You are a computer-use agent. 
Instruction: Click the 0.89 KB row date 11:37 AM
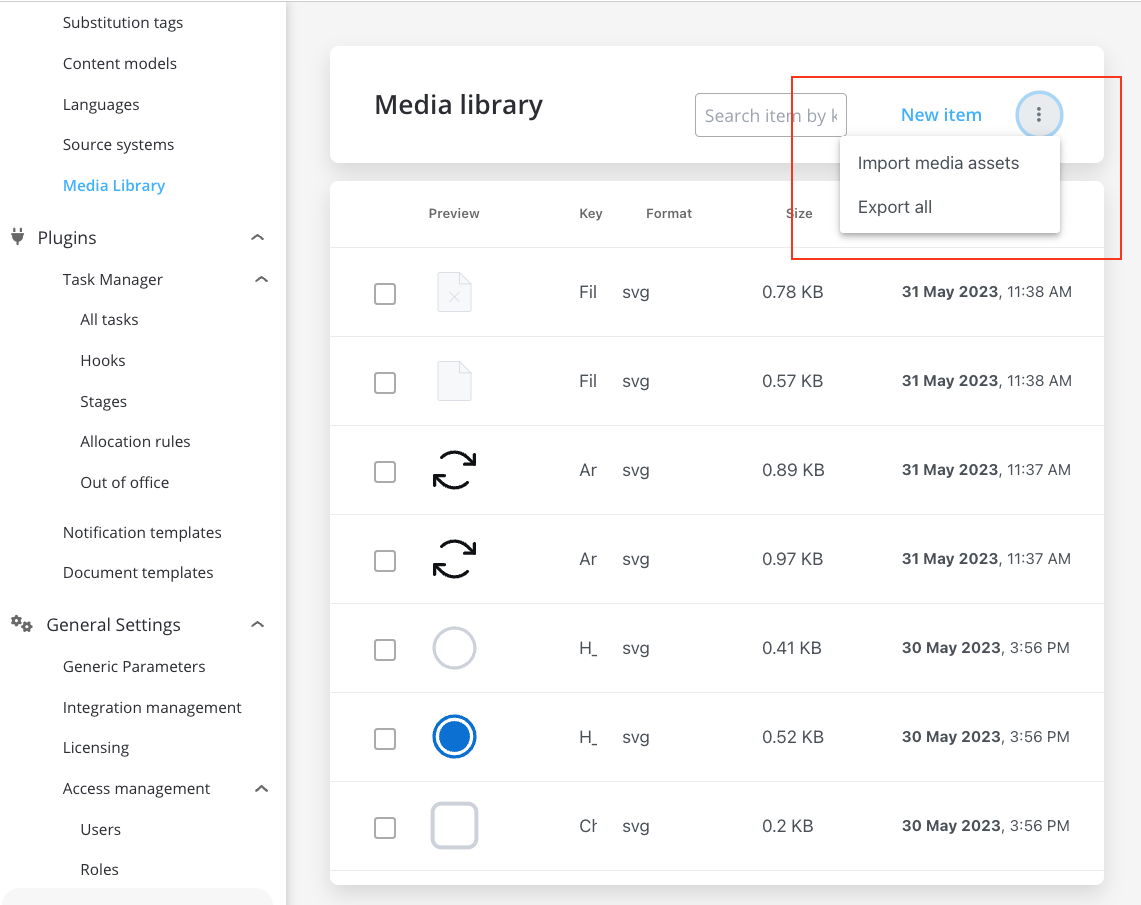986,469
